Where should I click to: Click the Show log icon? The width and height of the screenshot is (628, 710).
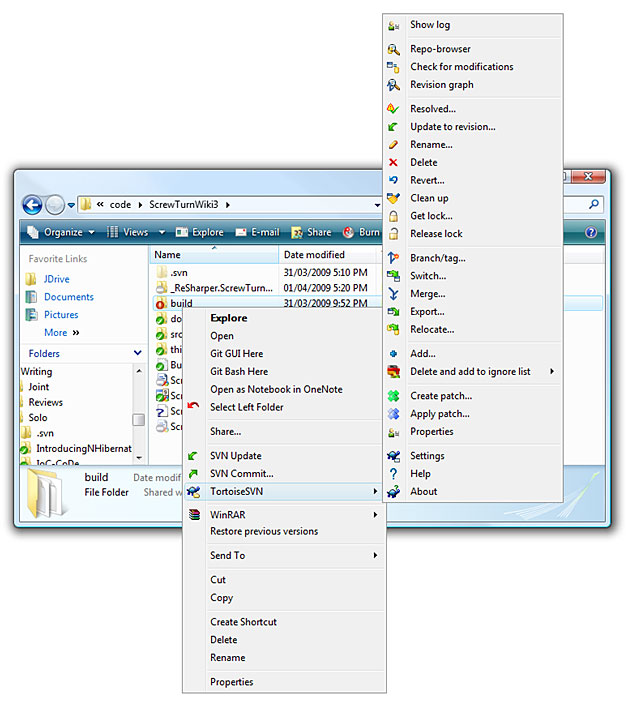[393, 26]
